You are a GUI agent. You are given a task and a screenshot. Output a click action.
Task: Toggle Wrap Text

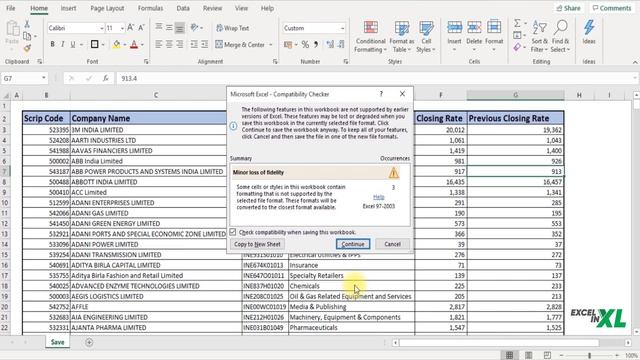tap(232, 28)
